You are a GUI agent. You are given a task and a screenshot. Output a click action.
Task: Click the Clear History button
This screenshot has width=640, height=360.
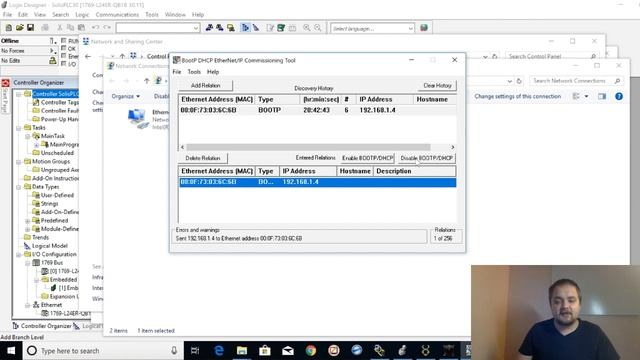(437, 86)
